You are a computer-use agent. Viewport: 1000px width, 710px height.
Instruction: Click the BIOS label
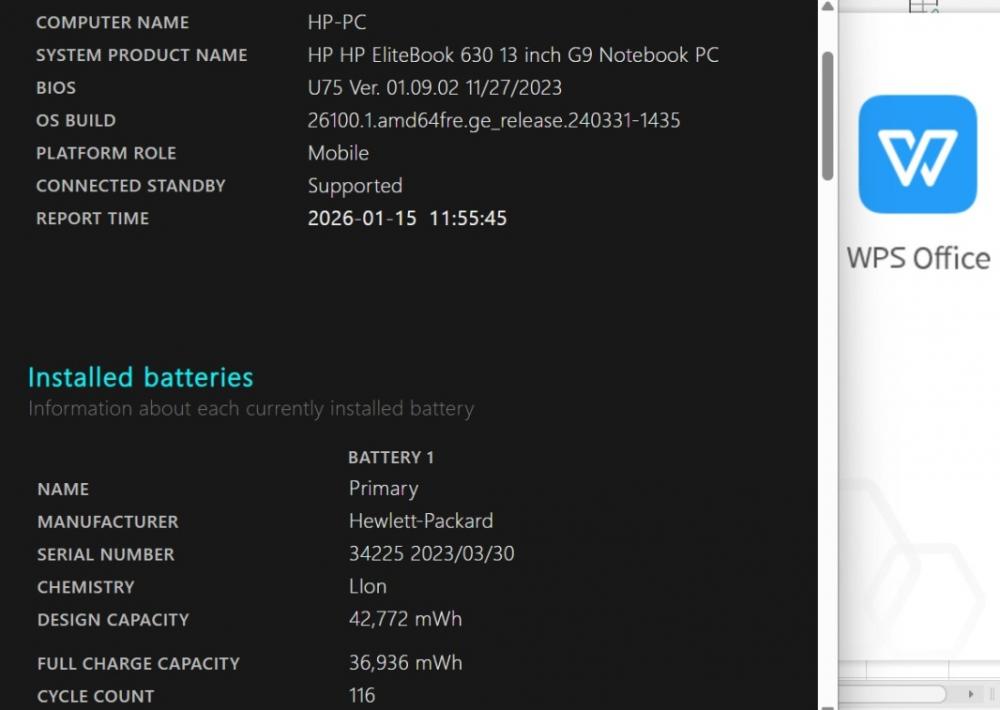point(55,88)
